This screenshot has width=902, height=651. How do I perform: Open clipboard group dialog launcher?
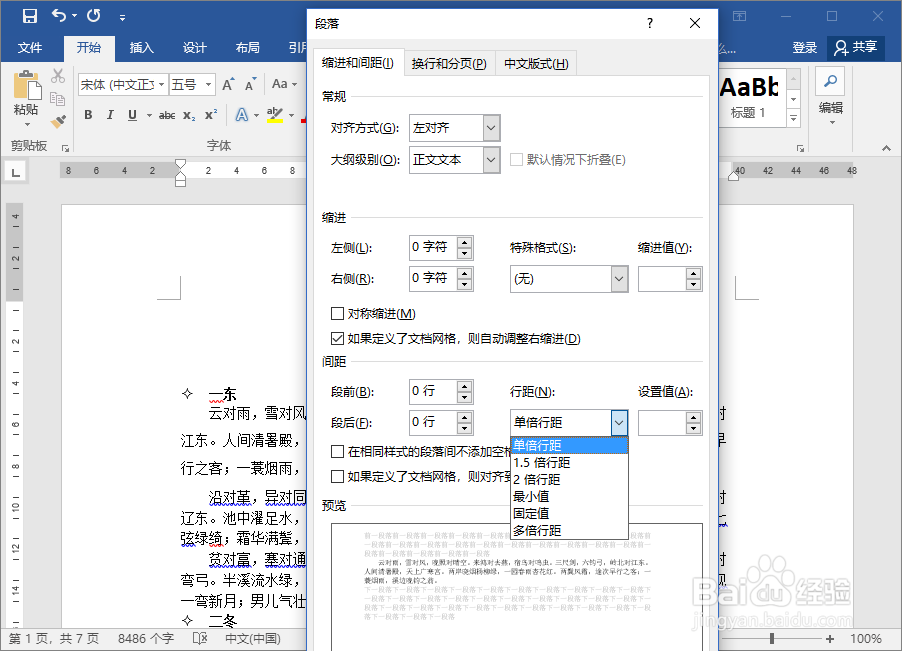pos(66,148)
